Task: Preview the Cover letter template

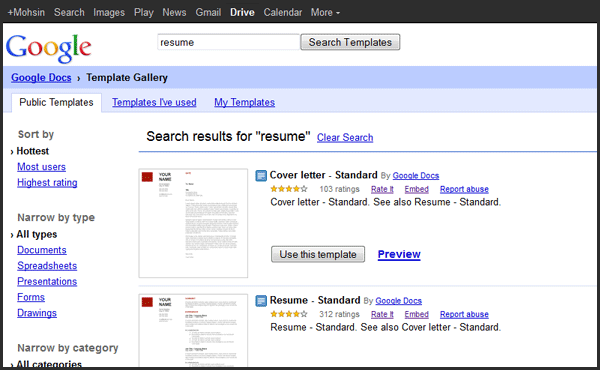Action: point(399,254)
